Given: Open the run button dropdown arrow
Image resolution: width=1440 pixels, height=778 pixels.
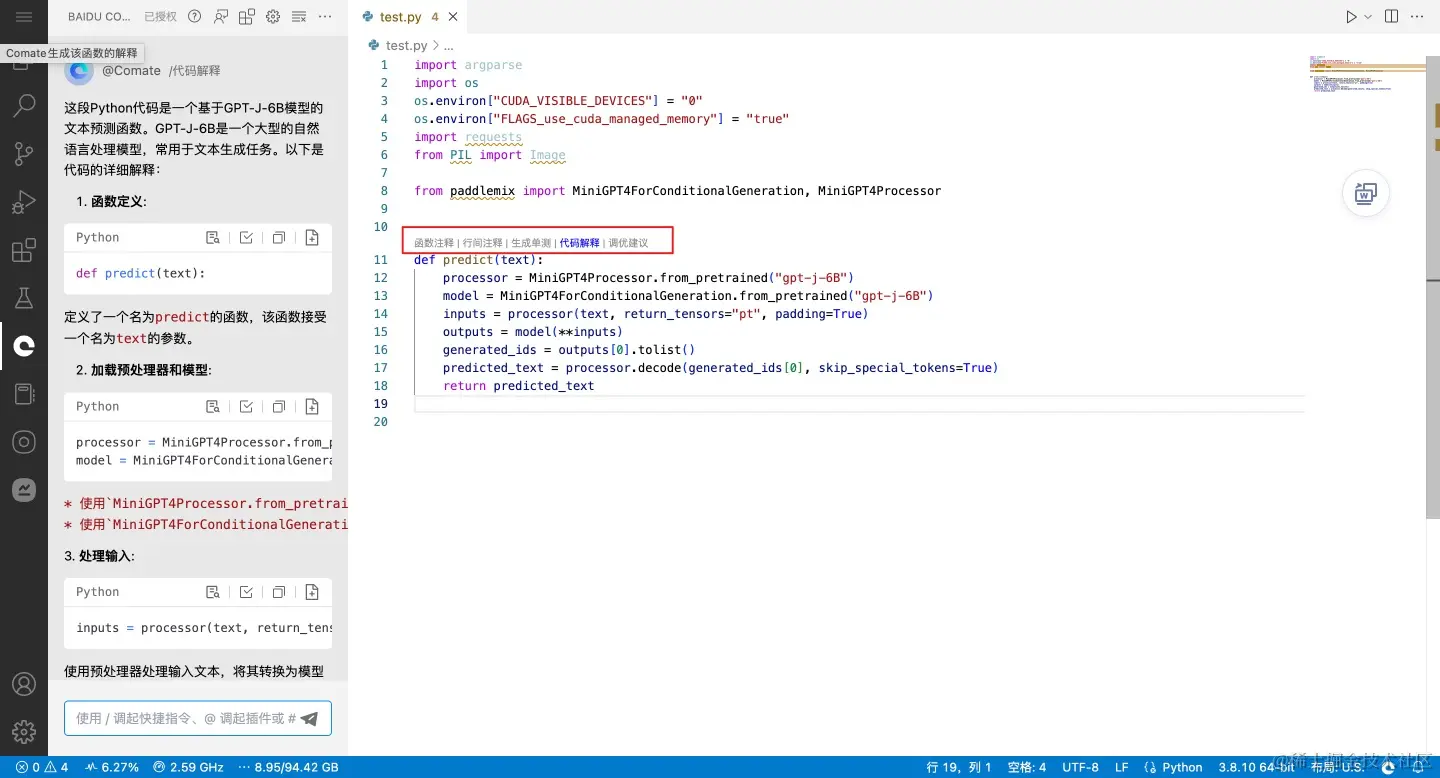Looking at the screenshot, I should (x=1367, y=17).
